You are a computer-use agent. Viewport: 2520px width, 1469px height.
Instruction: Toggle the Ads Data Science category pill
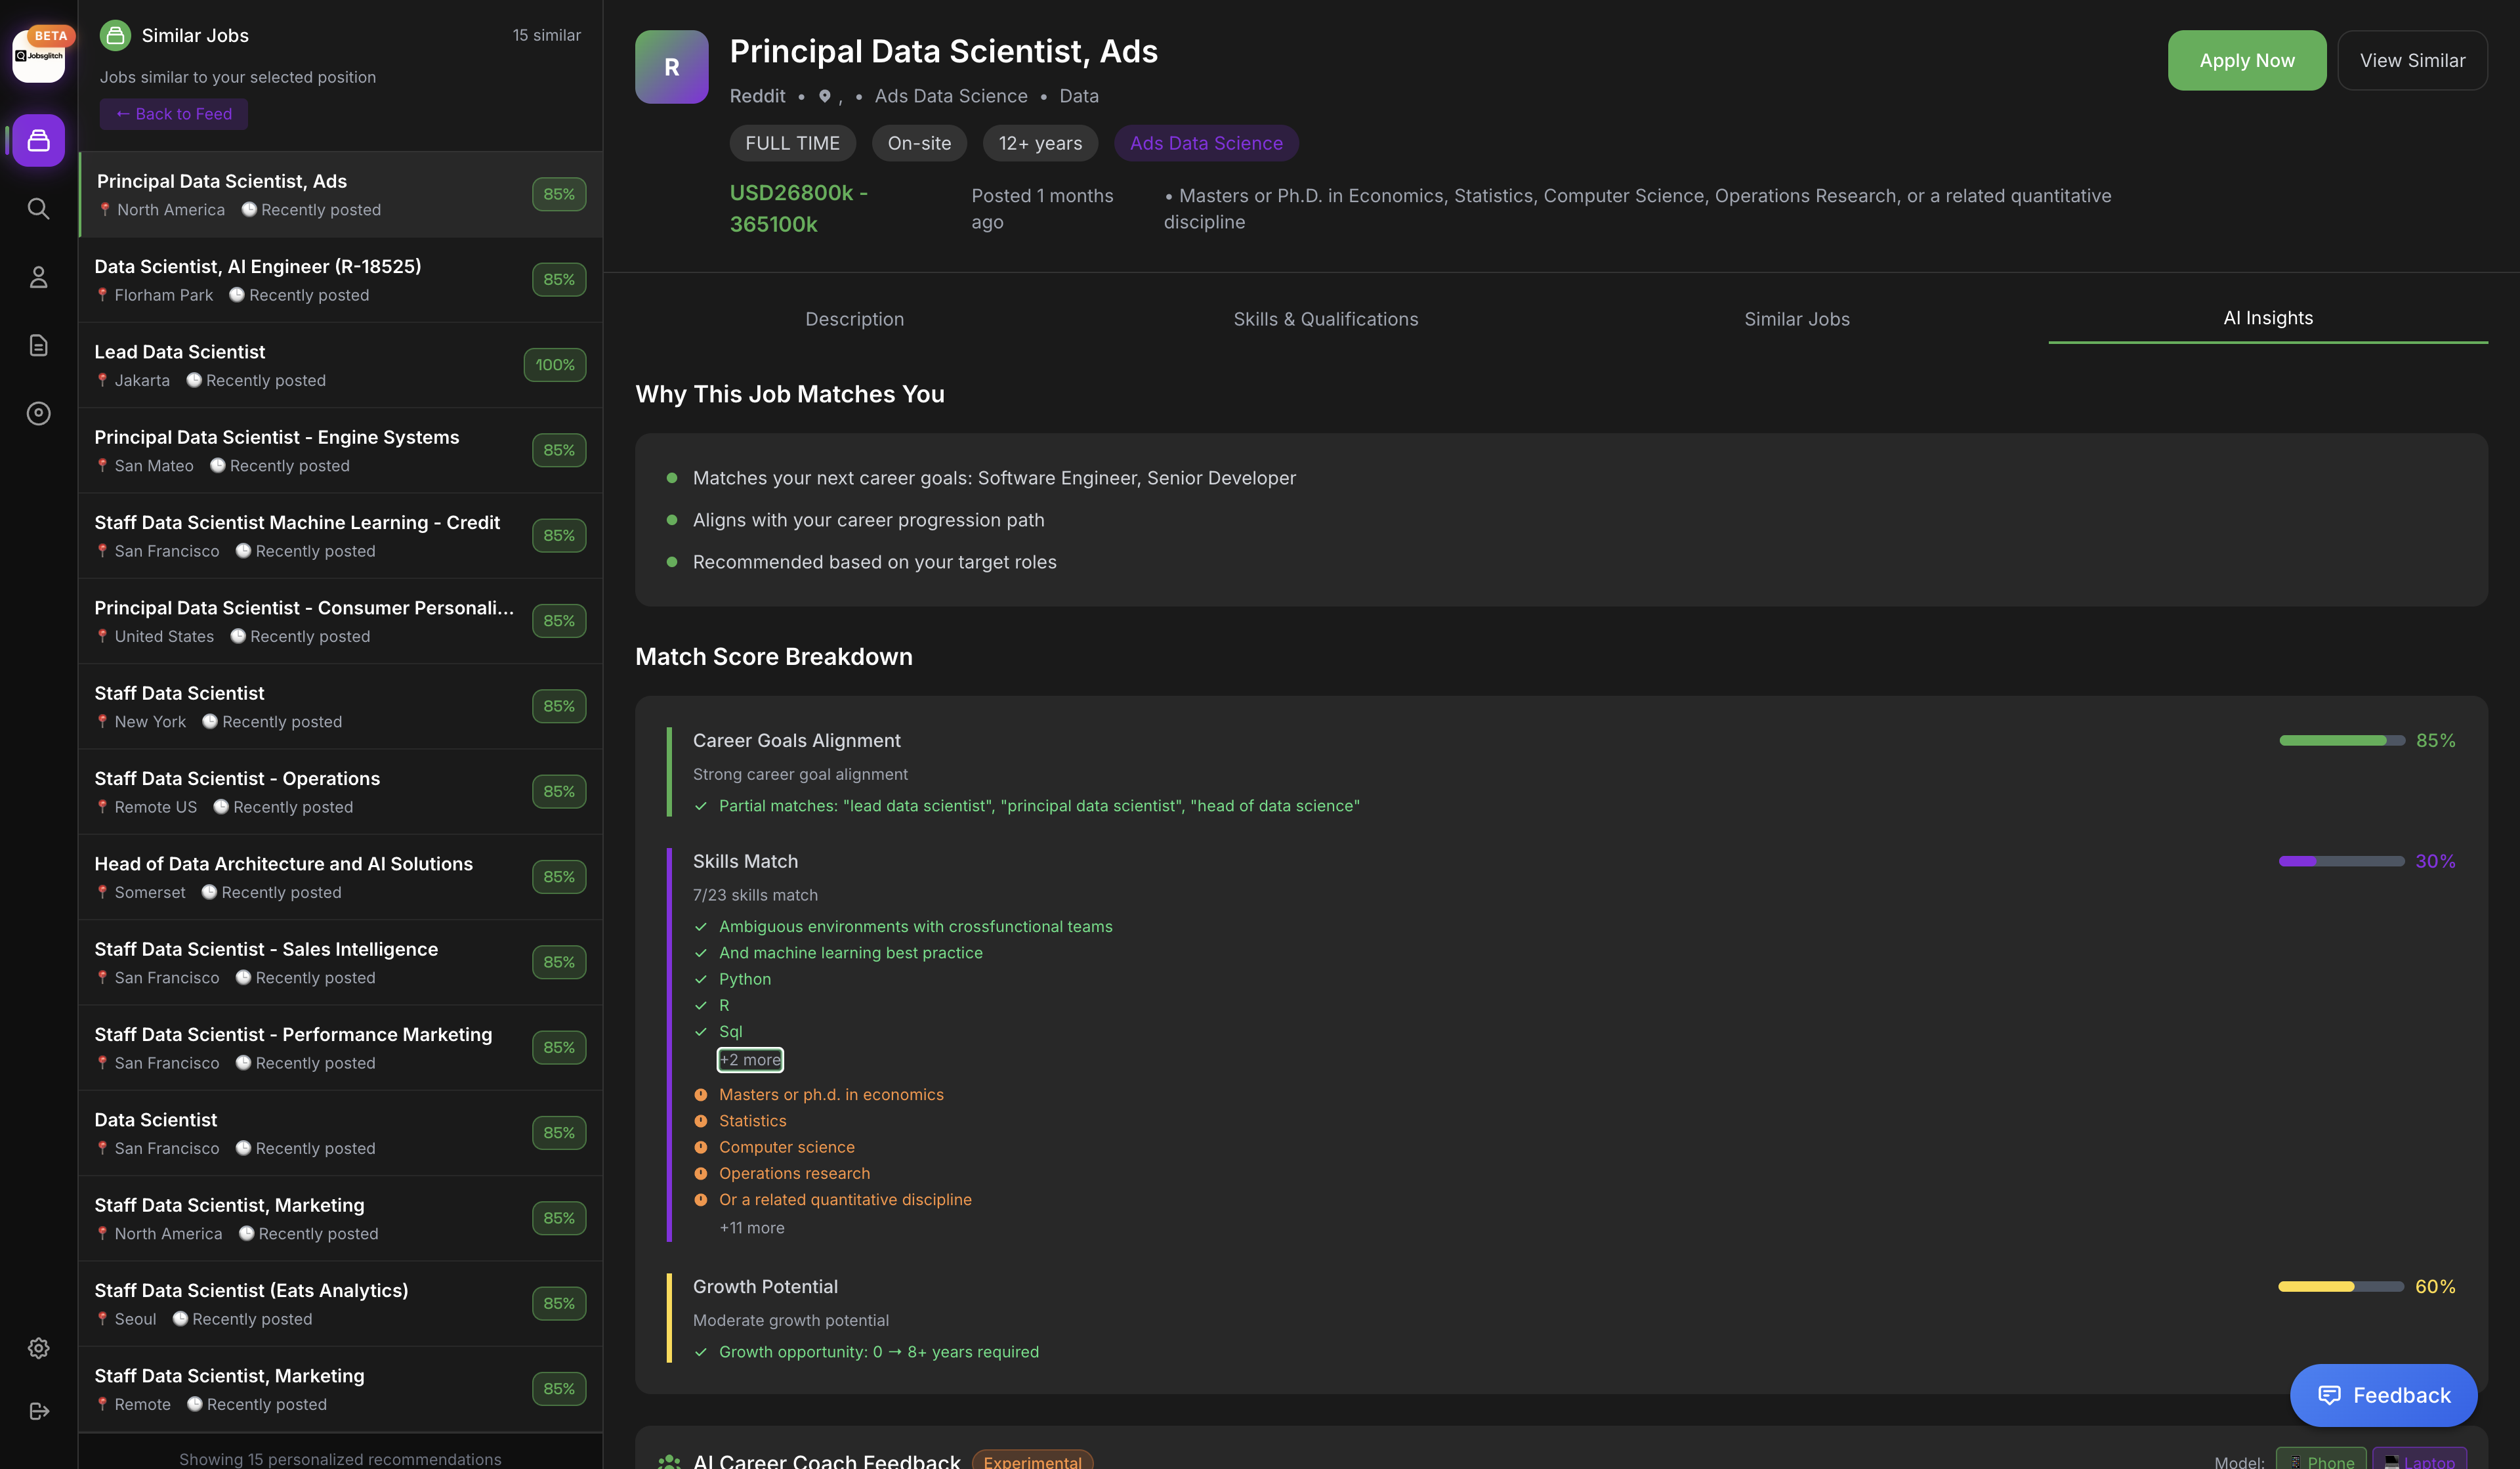point(1206,143)
